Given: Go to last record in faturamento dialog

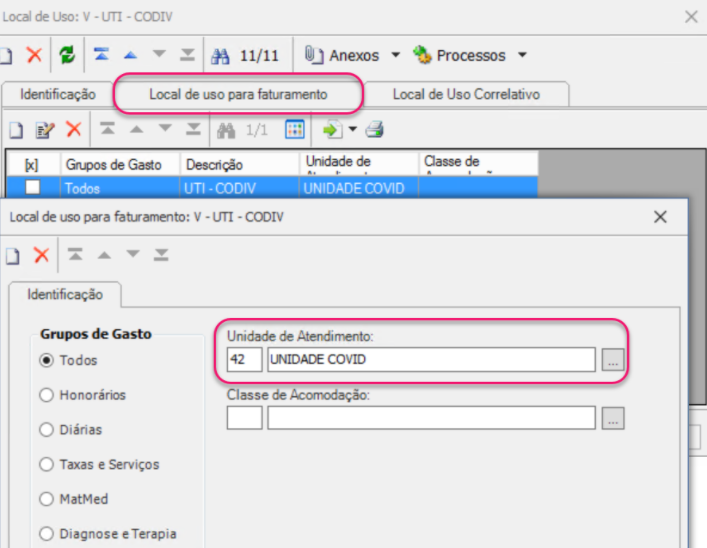Looking at the screenshot, I should [161, 254].
